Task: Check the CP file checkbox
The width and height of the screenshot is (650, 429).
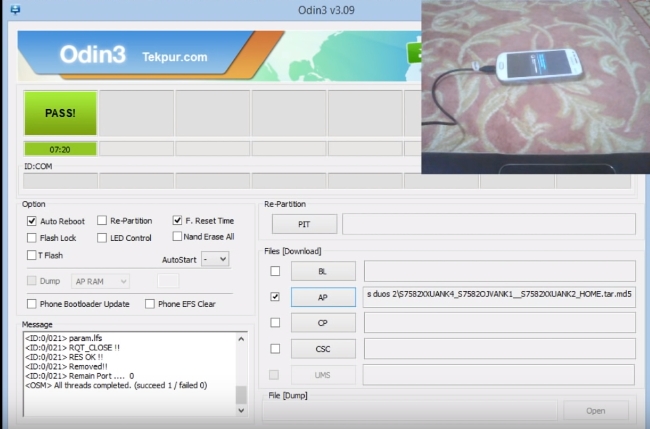Action: pyautogui.click(x=275, y=322)
